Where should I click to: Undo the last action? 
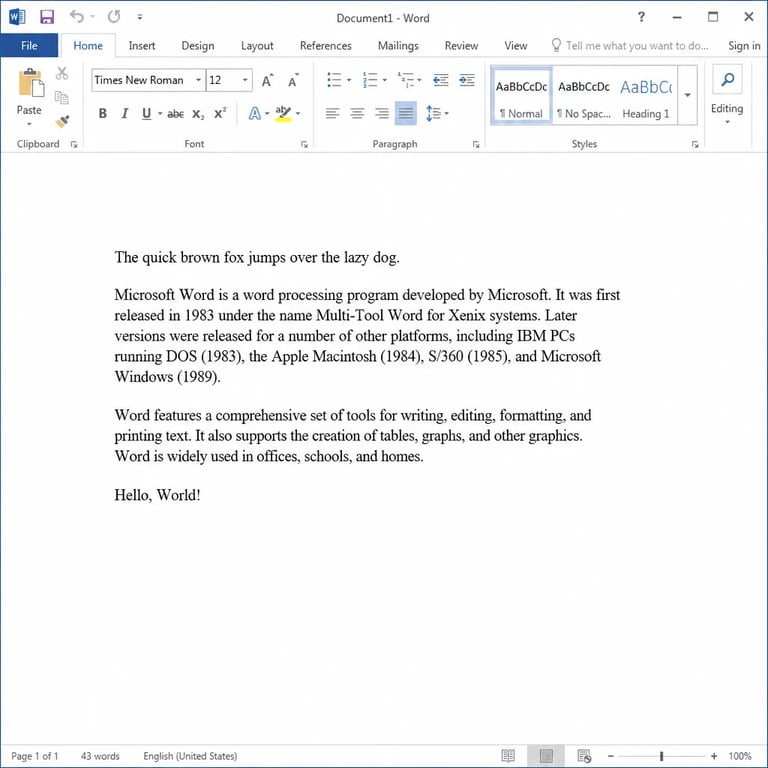tap(77, 17)
